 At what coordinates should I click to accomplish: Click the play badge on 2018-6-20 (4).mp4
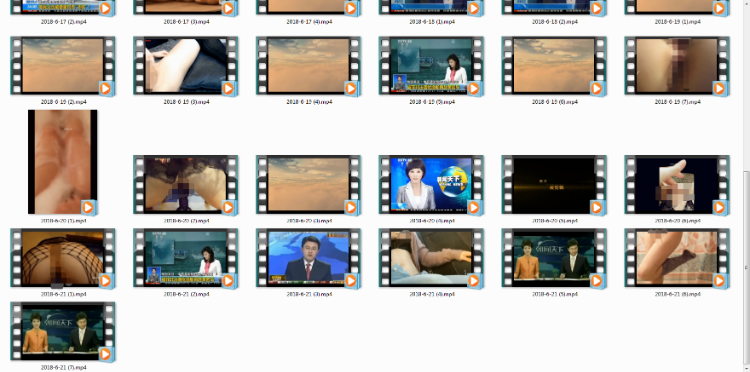[474, 207]
